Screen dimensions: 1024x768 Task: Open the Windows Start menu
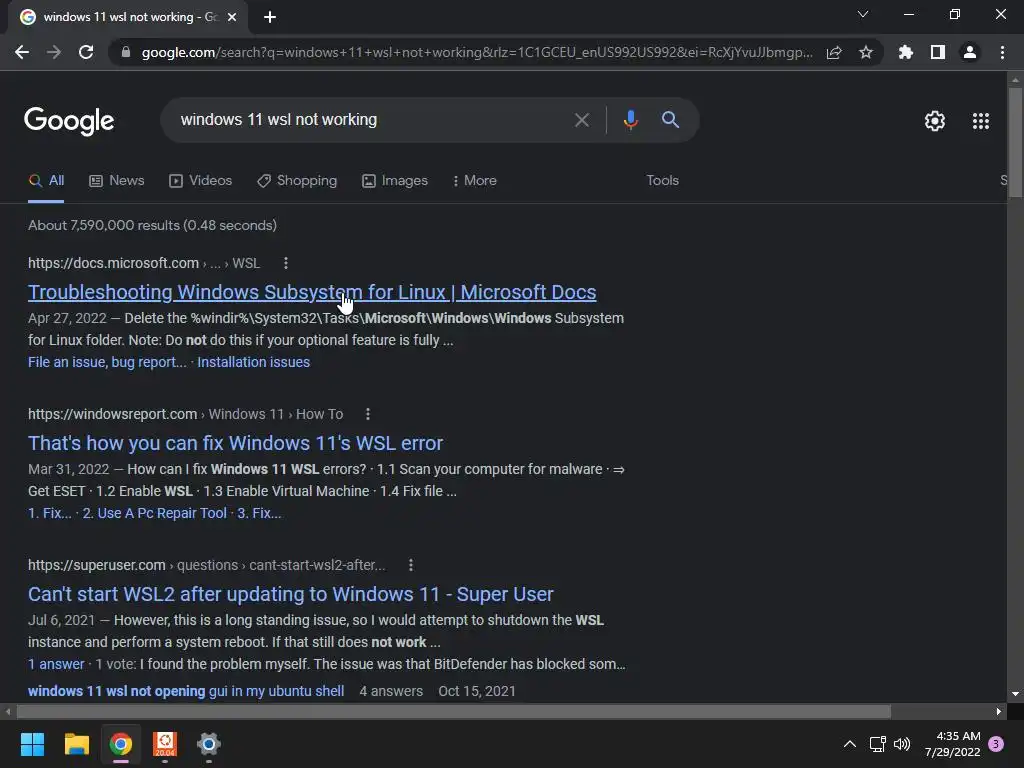tap(32, 744)
